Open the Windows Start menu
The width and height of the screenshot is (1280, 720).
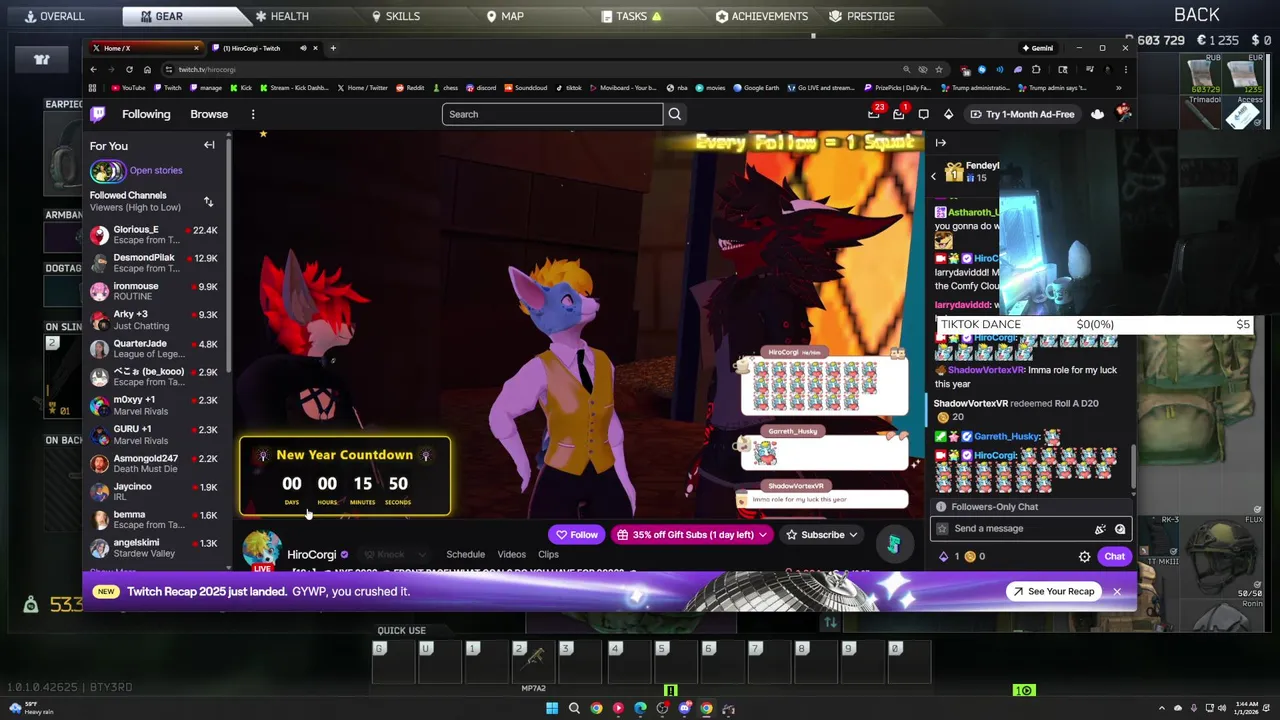(552, 709)
